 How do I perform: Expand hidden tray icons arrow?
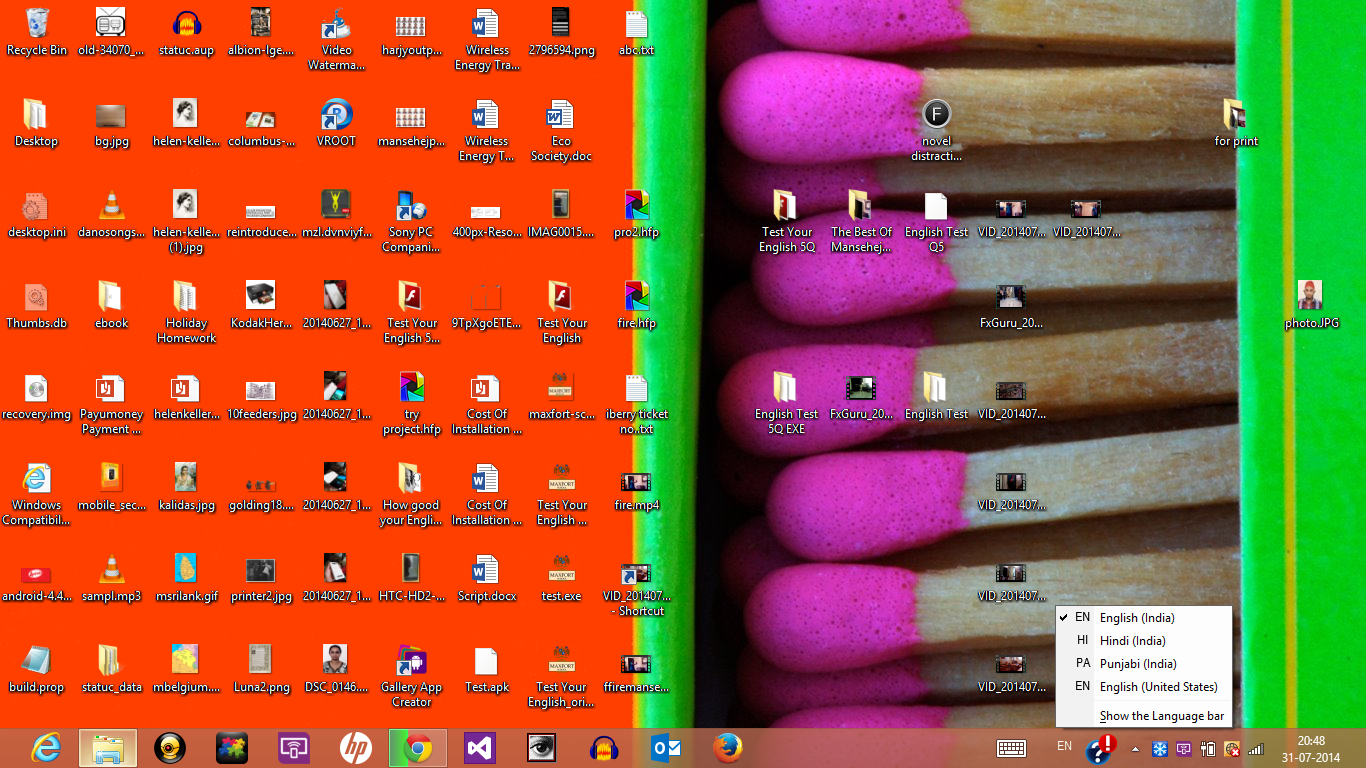(x=1135, y=749)
